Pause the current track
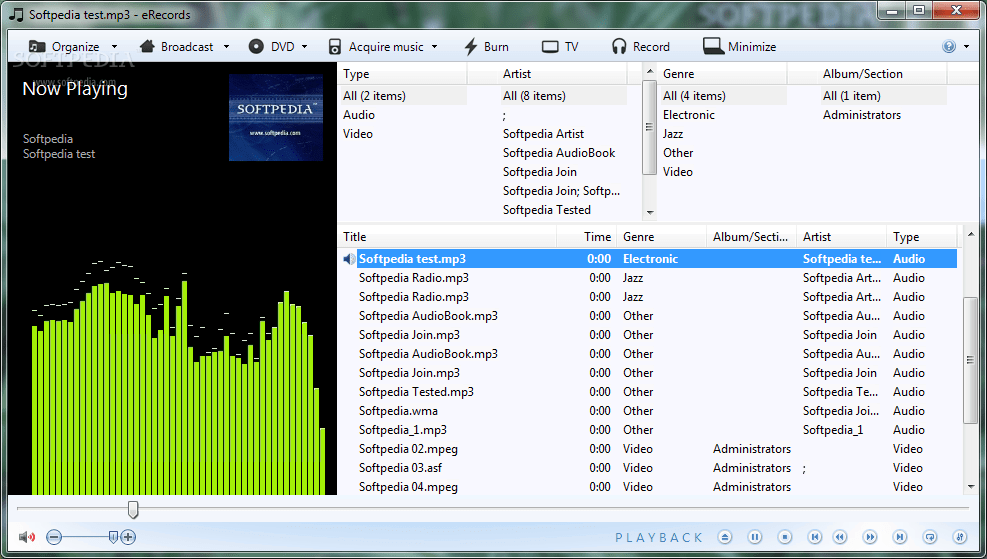Viewport: 987px width, 559px height. 755,537
